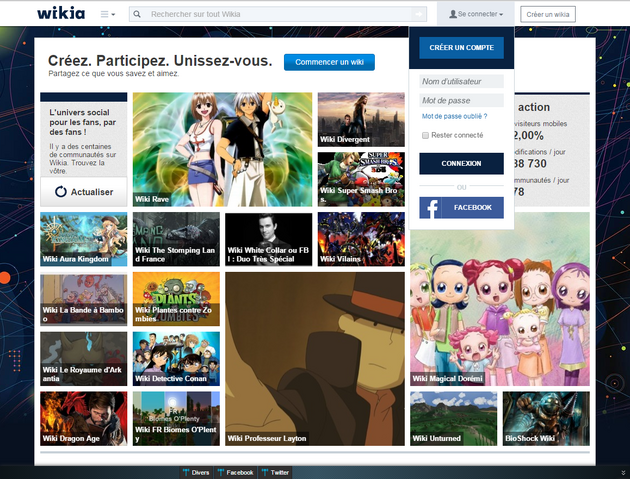Open Wiki Le Royaume d'Arkantia tile

coord(84,359)
